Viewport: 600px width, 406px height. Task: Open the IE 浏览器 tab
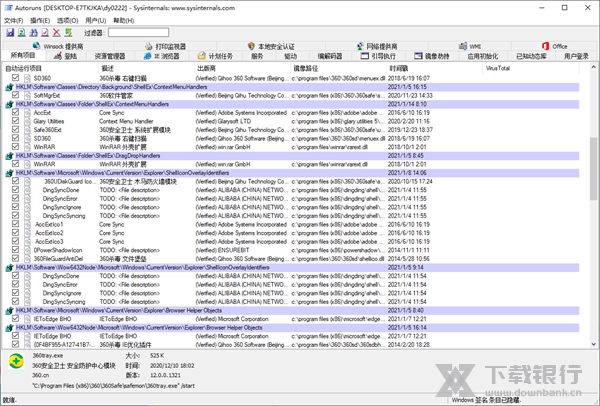(x=161, y=56)
